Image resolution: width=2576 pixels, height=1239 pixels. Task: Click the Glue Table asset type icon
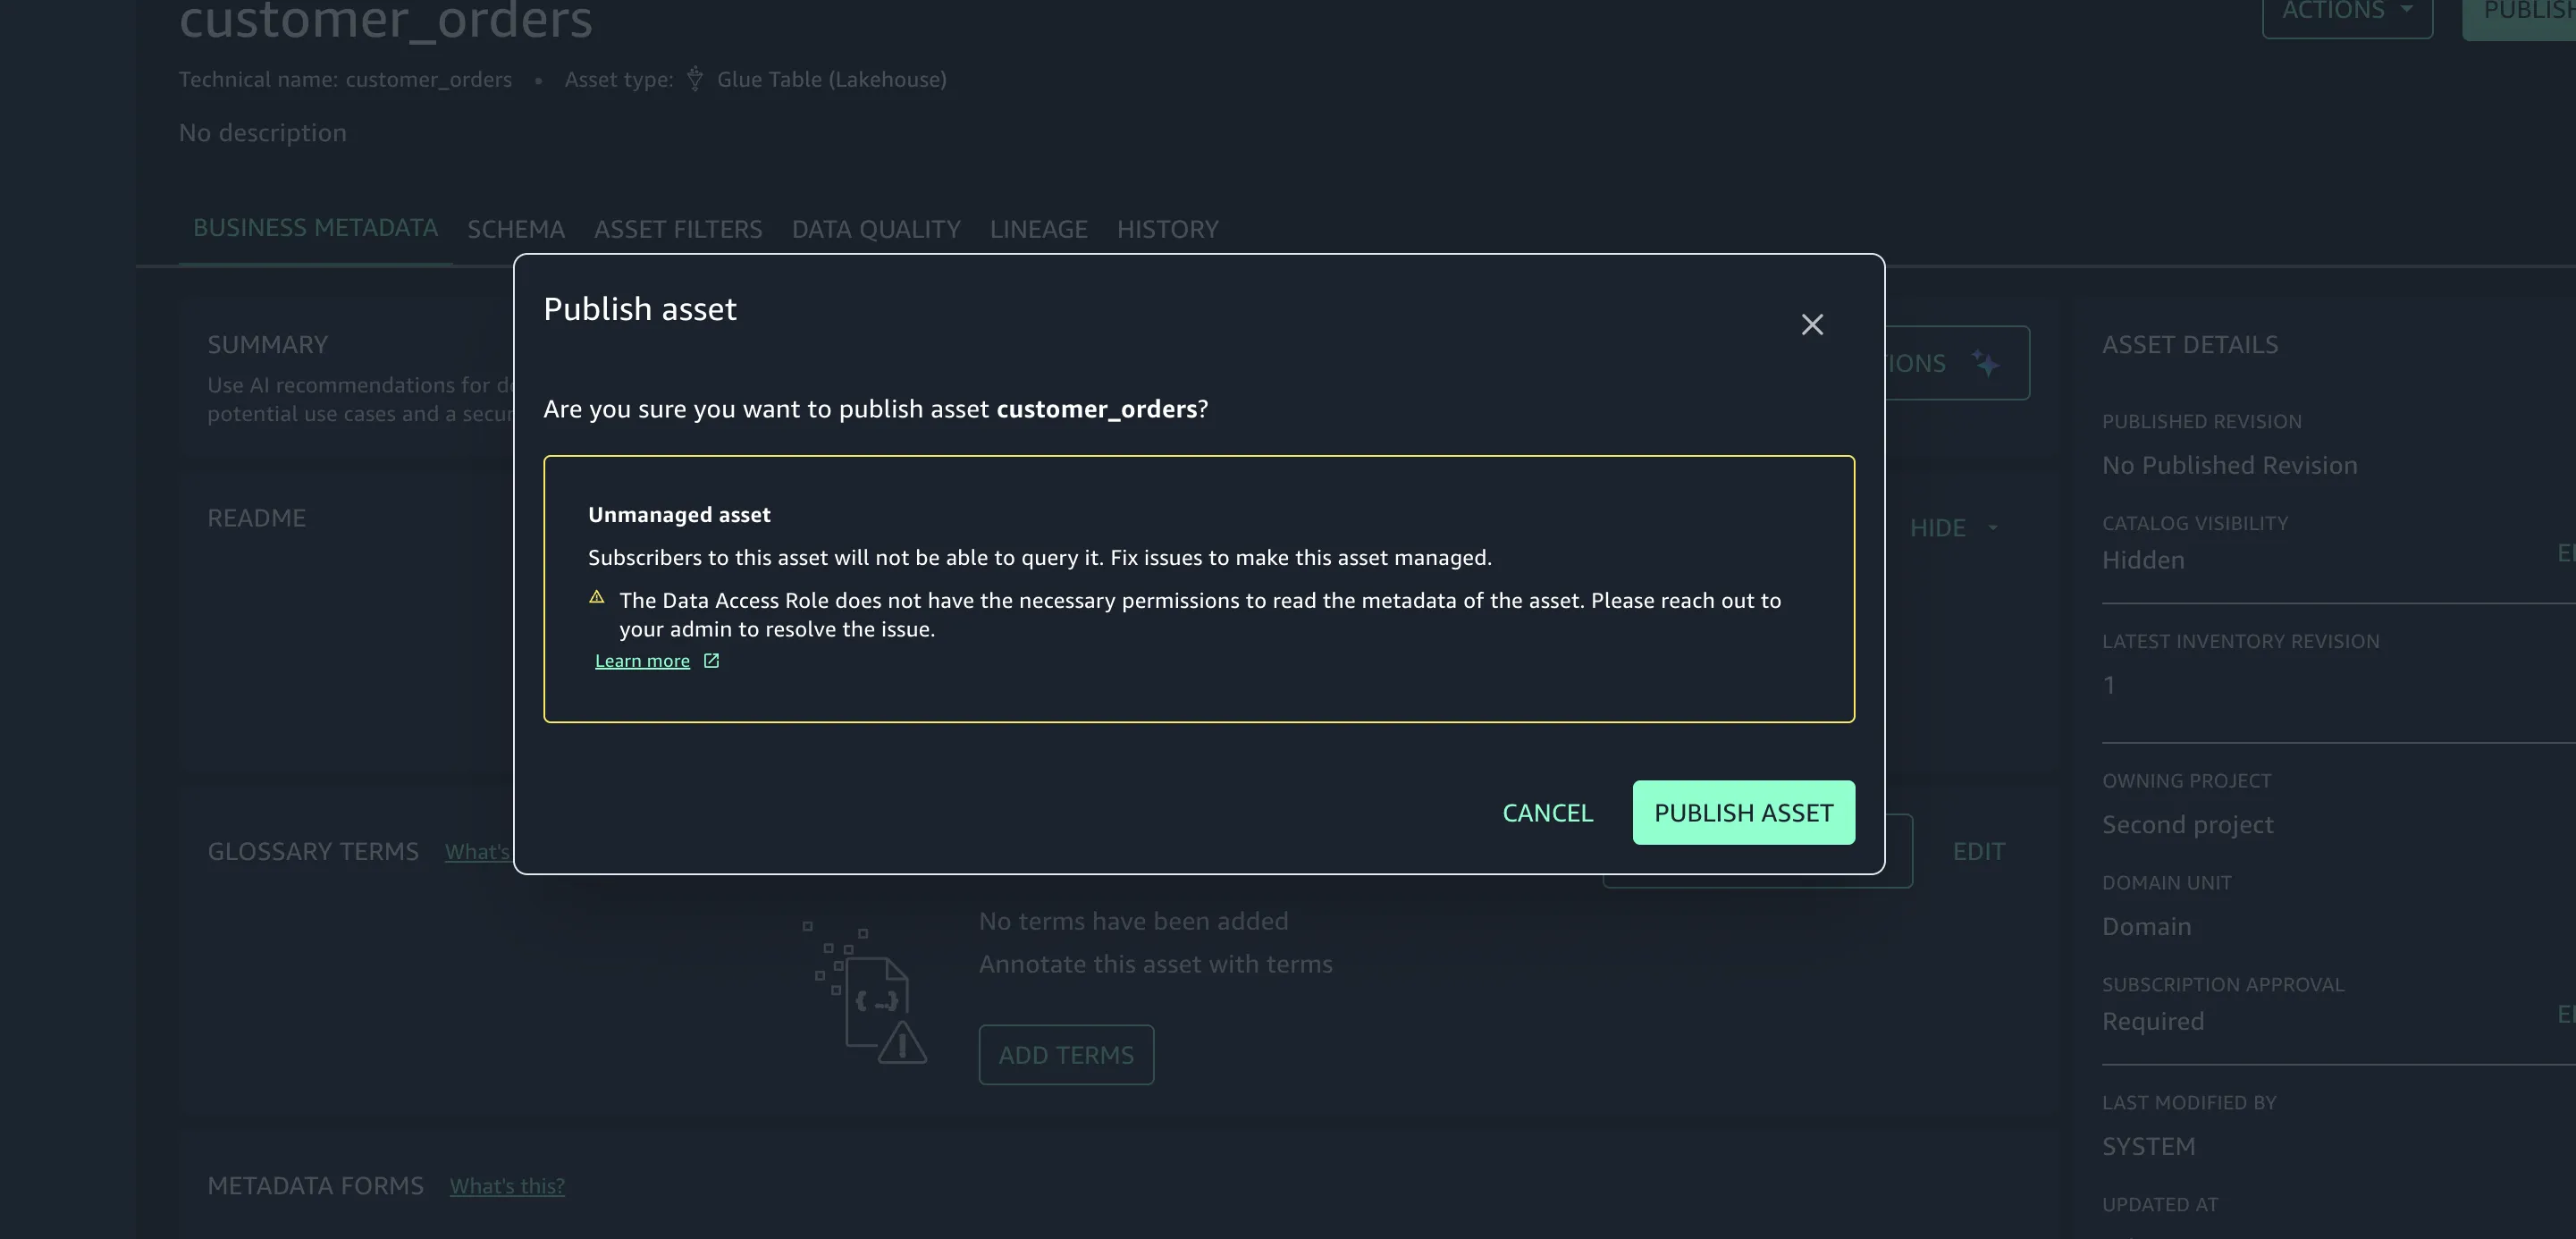click(x=695, y=79)
